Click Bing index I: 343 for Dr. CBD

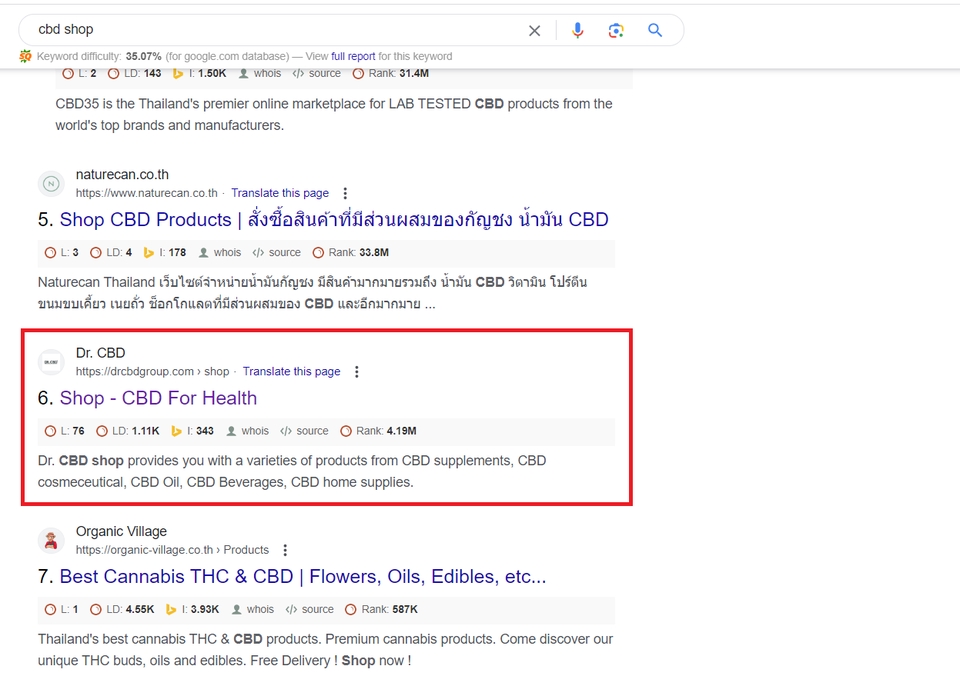[x=192, y=431]
